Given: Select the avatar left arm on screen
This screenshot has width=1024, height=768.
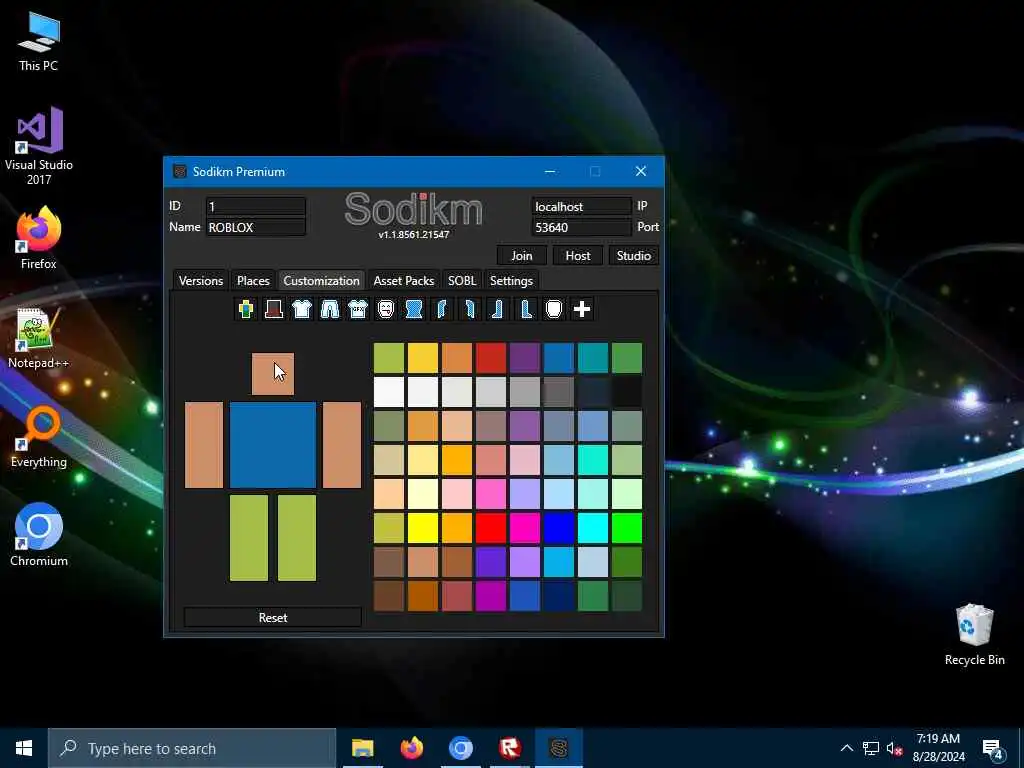Looking at the screenshot, I should [x=204, y=445].
